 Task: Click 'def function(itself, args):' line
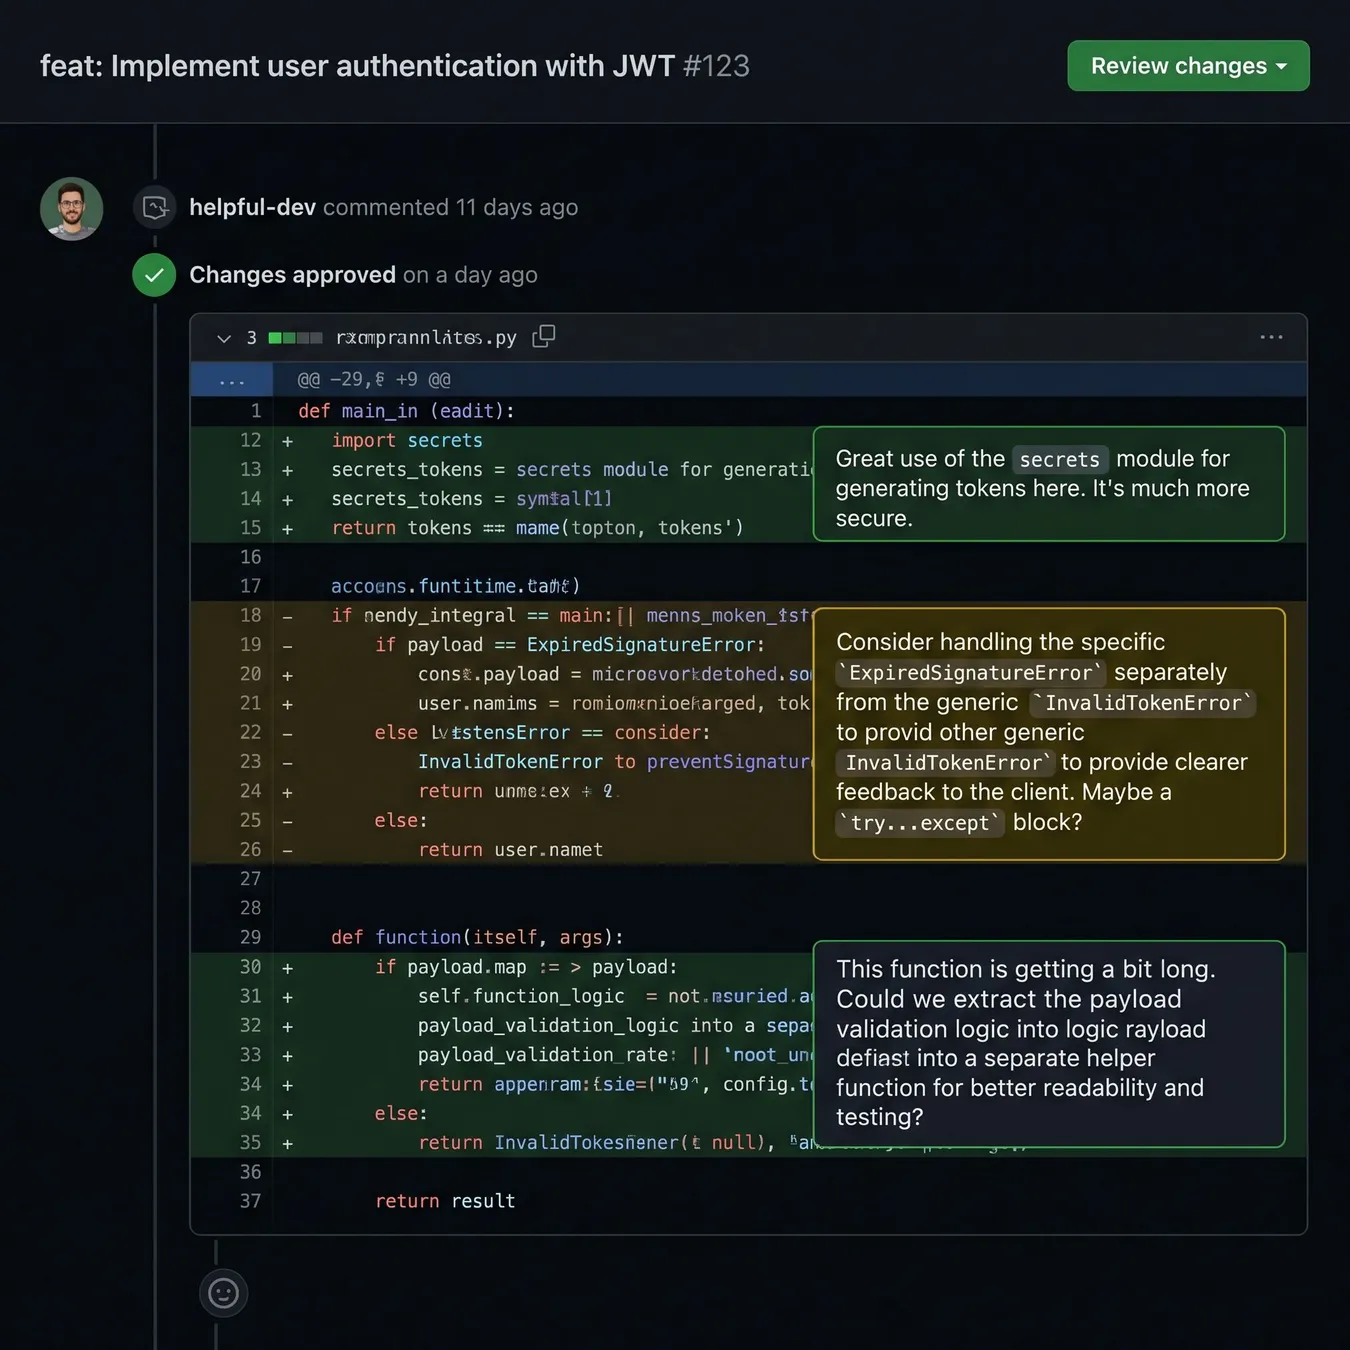click(x=477, y=937)
